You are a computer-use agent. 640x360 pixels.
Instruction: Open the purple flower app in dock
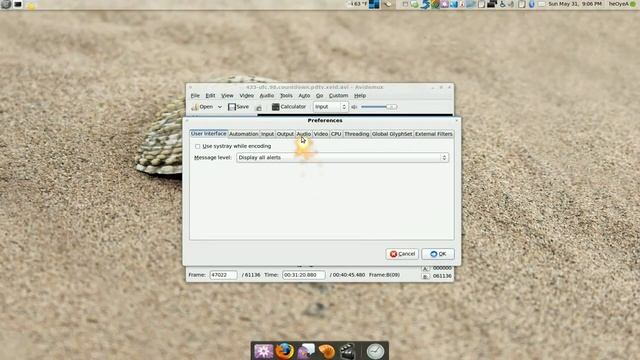click(x=263, y=351)
